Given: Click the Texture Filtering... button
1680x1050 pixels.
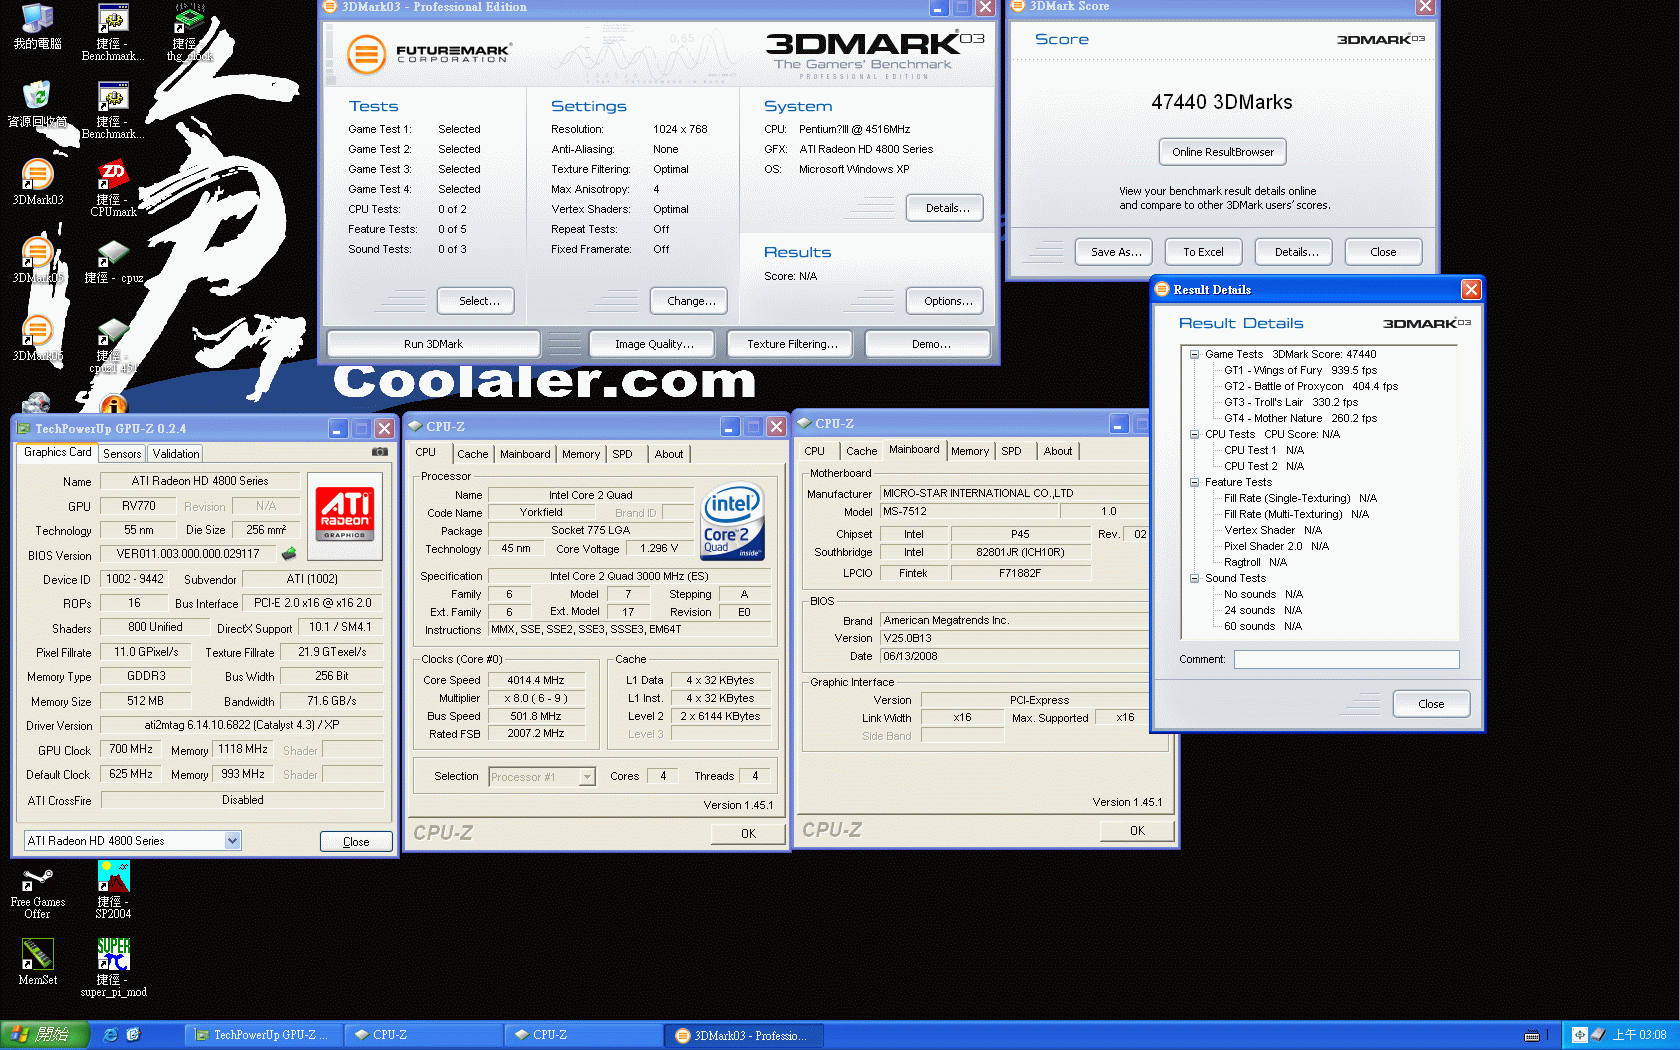Looking at the screenshot, I should [792, 344].
